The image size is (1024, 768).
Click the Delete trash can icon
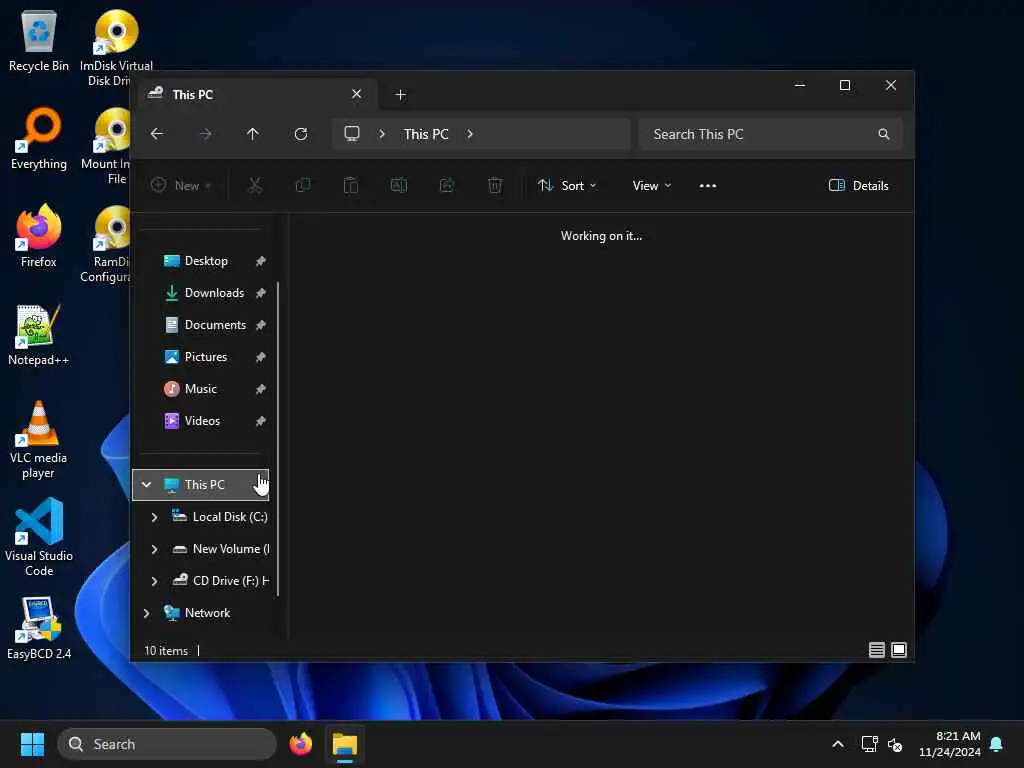[495, 185]
